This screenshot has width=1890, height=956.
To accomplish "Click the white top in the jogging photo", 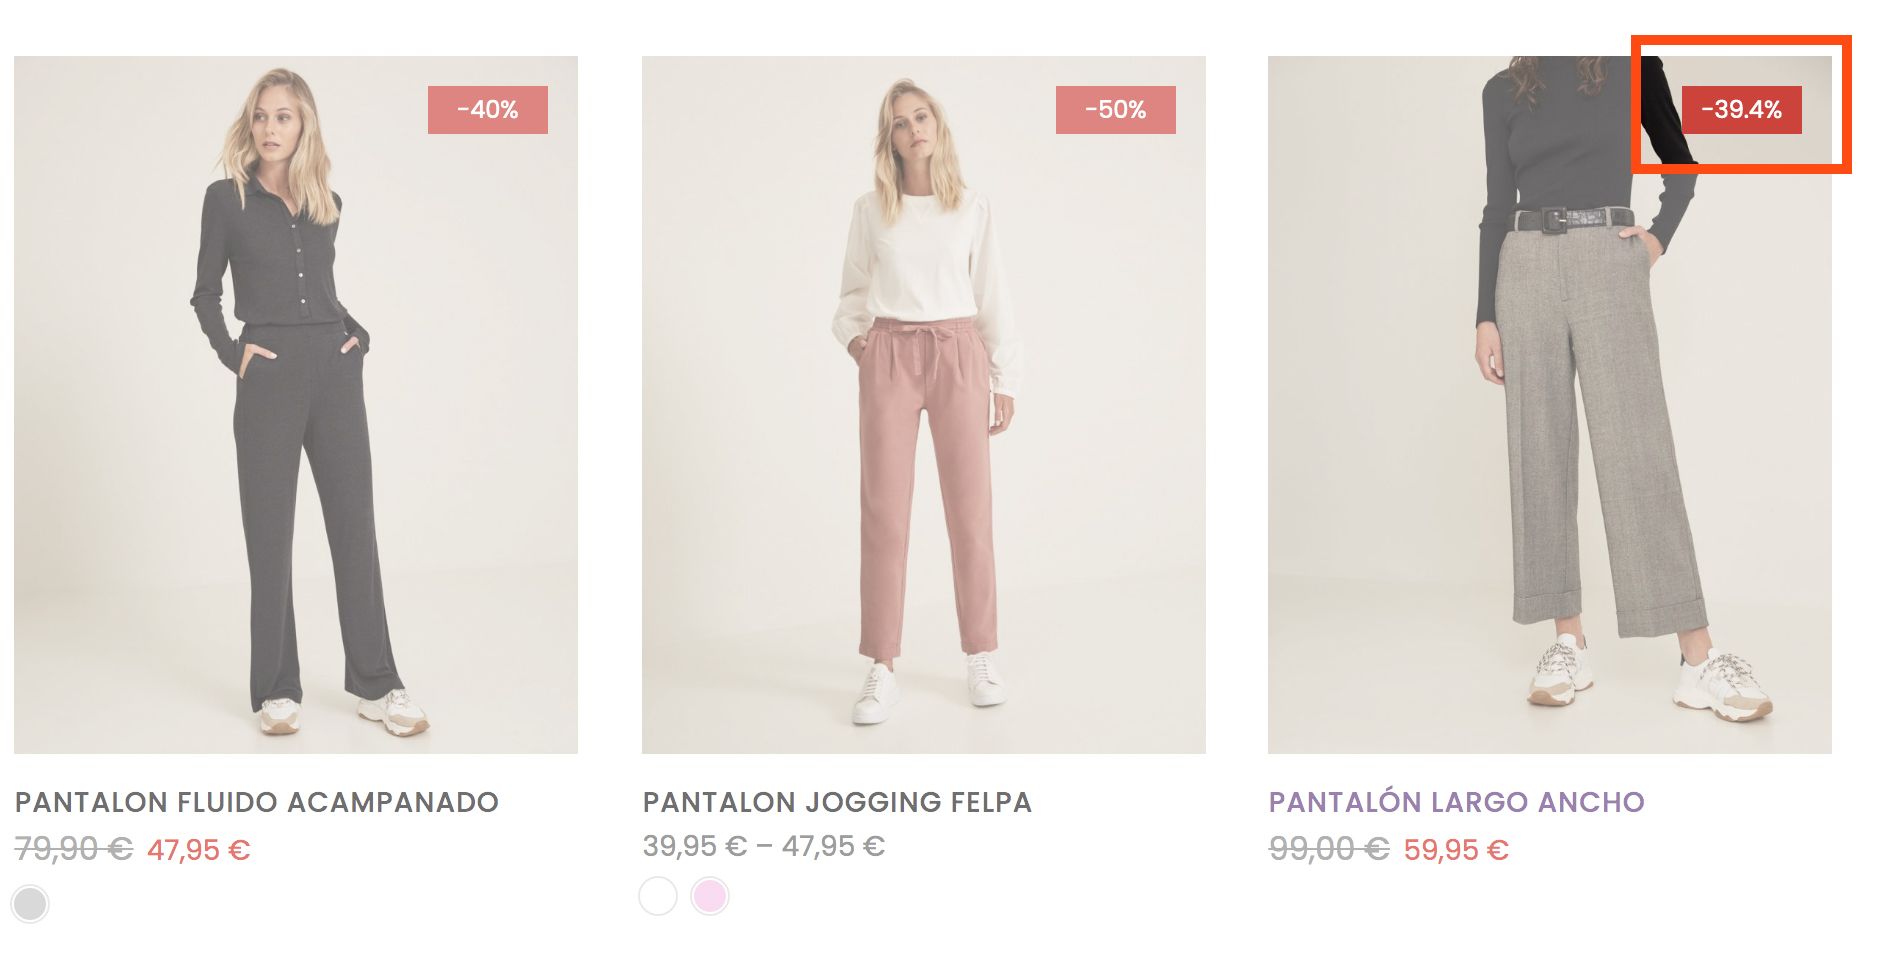I will tap(926, 265).
